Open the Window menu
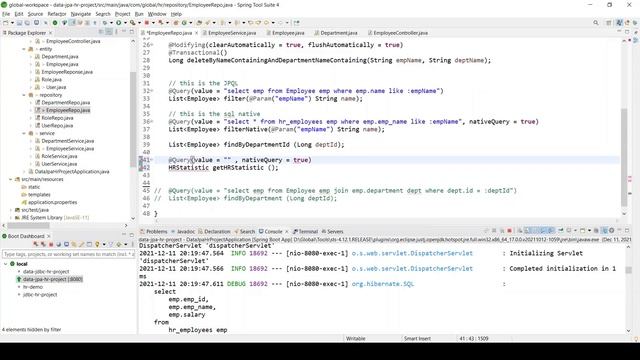Screen dimensions: 640x360 point(157,14)
